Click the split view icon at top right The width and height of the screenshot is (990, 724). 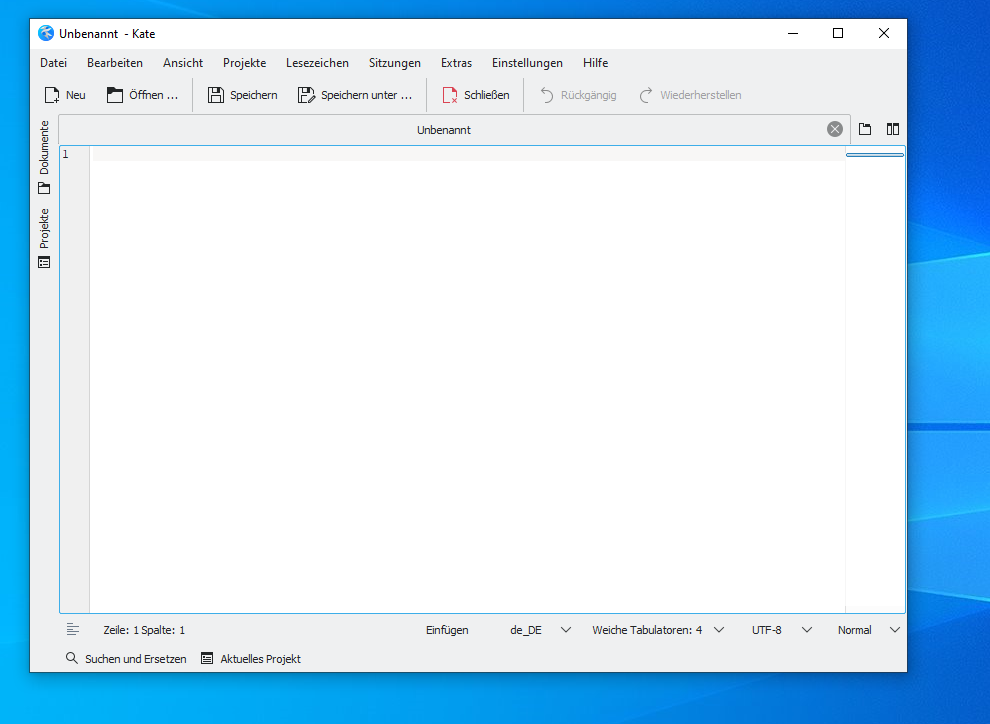tap(893, 129)
